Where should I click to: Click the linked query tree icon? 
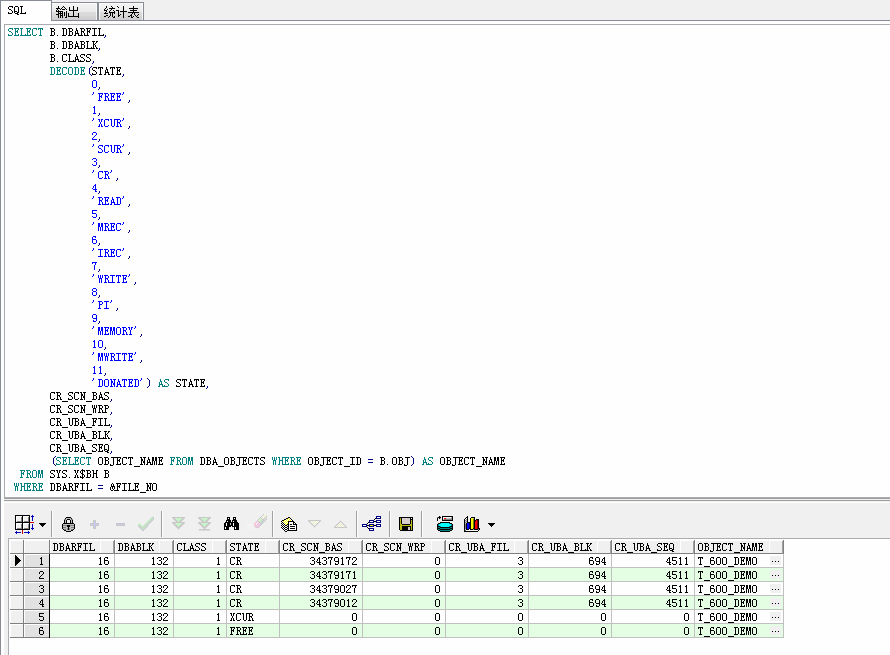coord(372,524)
